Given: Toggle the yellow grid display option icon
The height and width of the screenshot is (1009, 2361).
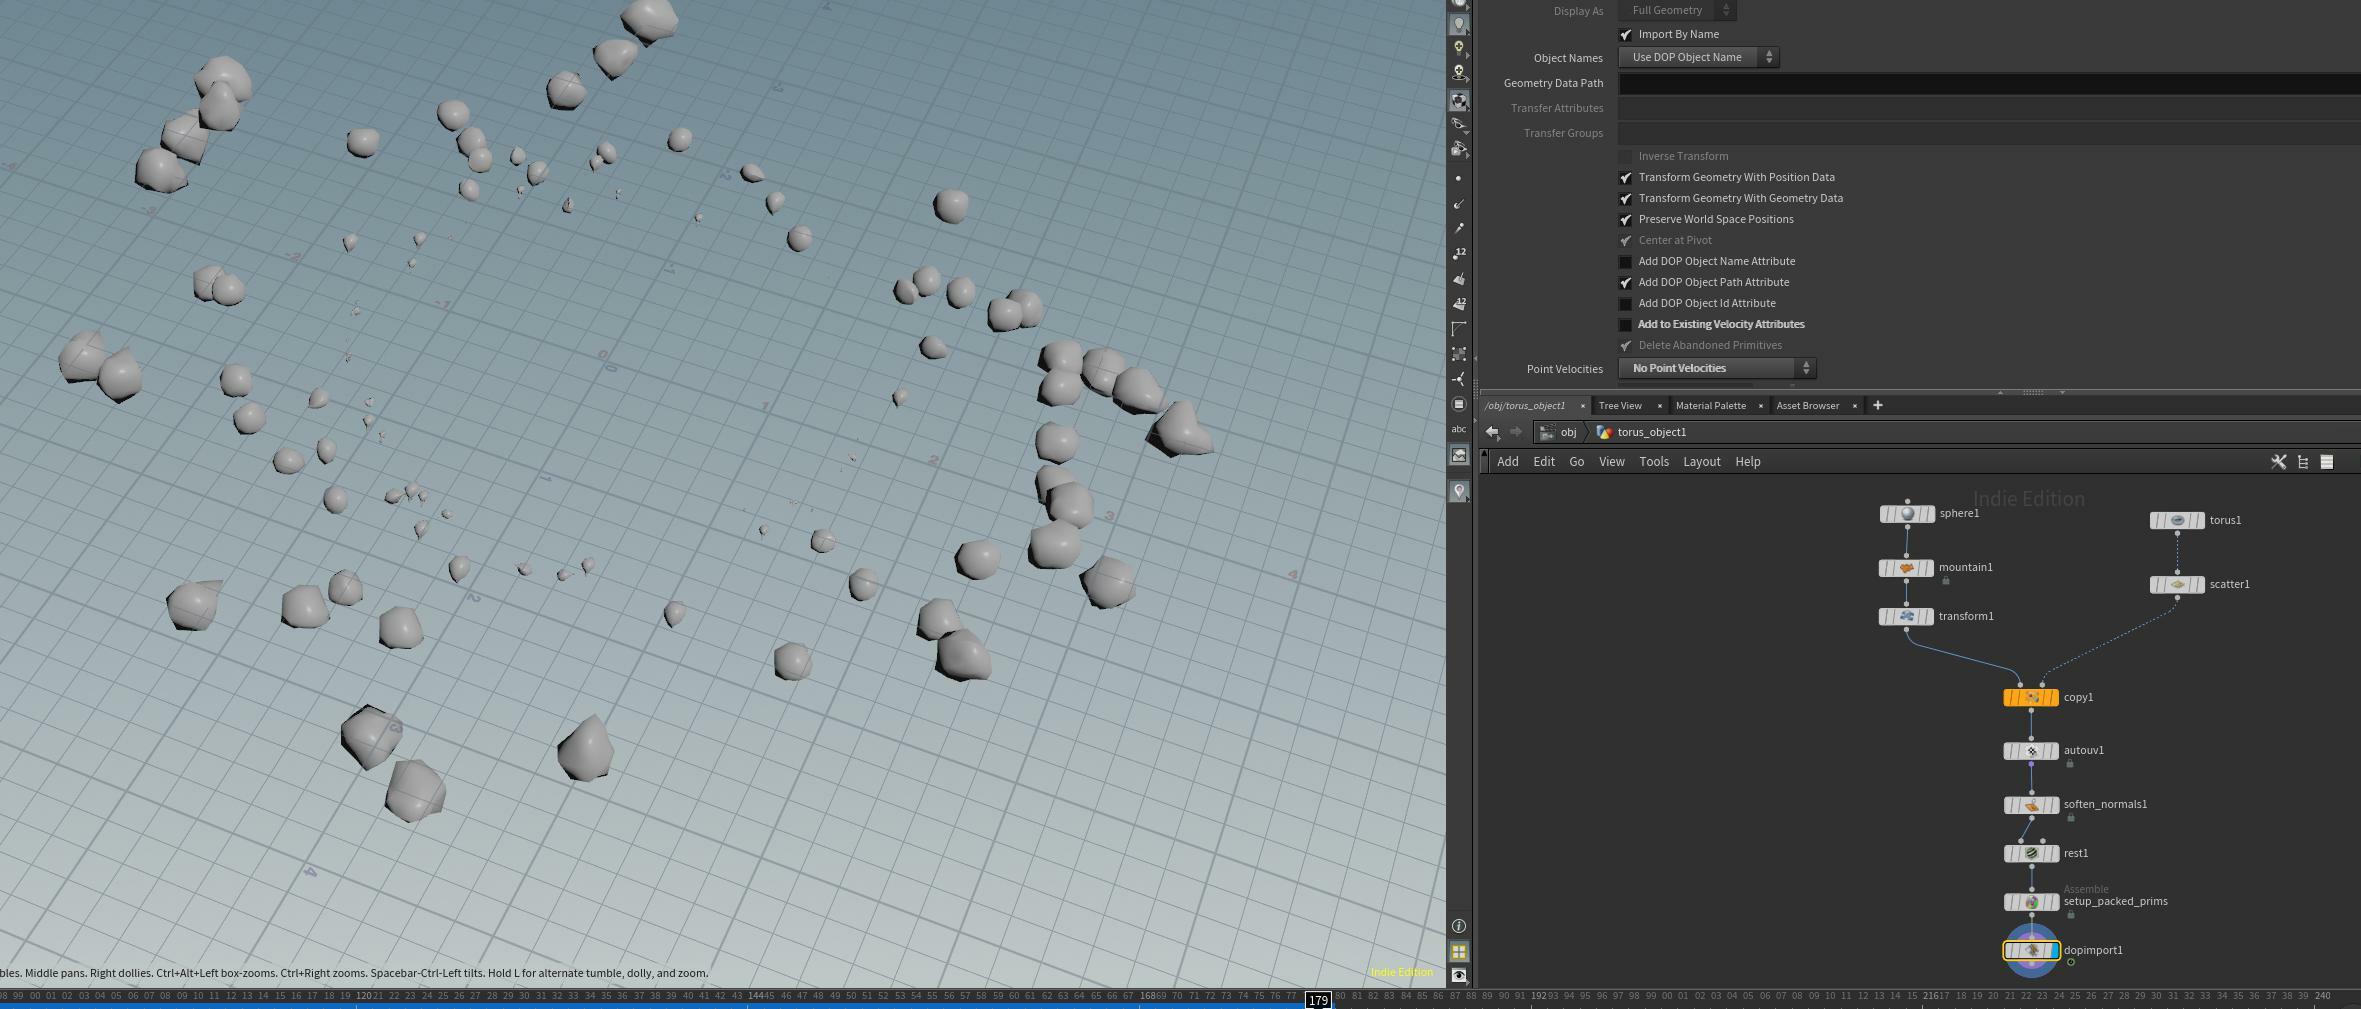Looking at the screenshot, I should pyautogui.click(x=1459, y=951).
